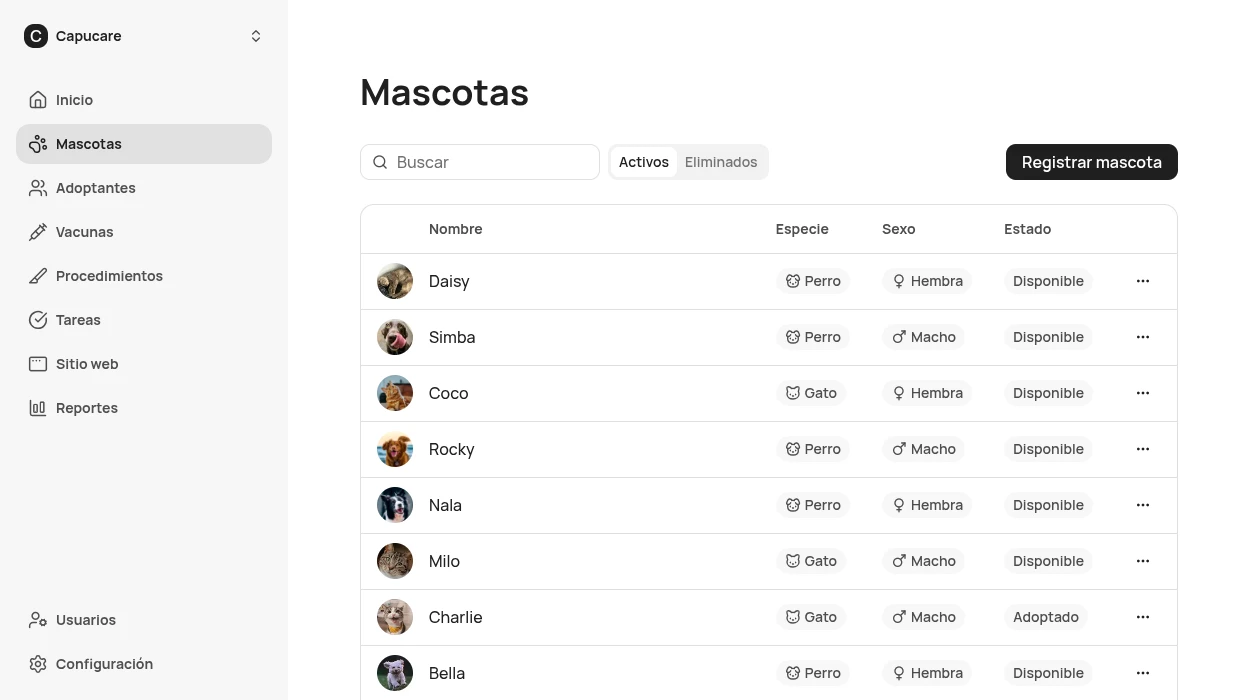The image size is (1250, 700).
Task: Select Mascotas in the sidebar
Action: 144,144
